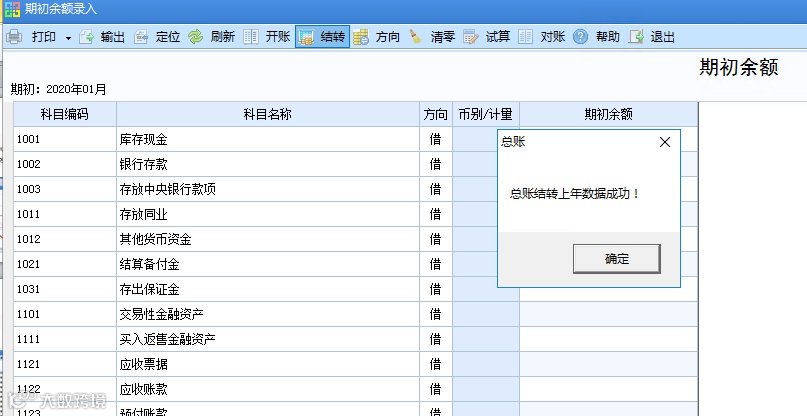Click the 帮助 toolbar label
Image resolution: width=807 pixels, height=416 pixels.
(607, 37)
